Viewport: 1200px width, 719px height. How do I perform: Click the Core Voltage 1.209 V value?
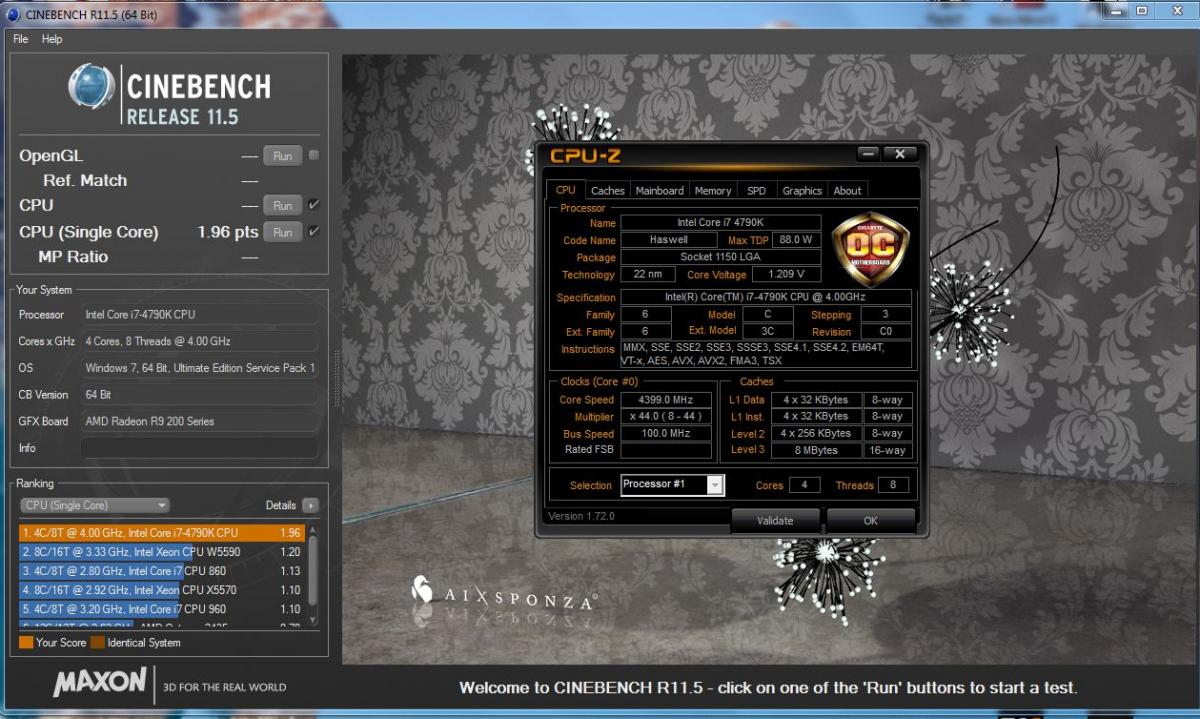786,274
